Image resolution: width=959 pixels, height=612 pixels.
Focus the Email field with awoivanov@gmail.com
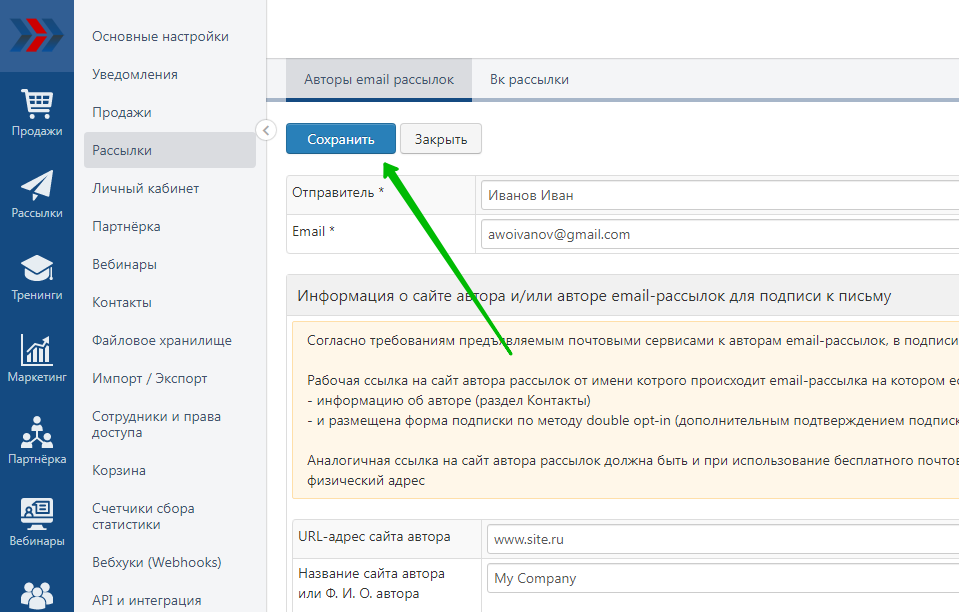720,234
